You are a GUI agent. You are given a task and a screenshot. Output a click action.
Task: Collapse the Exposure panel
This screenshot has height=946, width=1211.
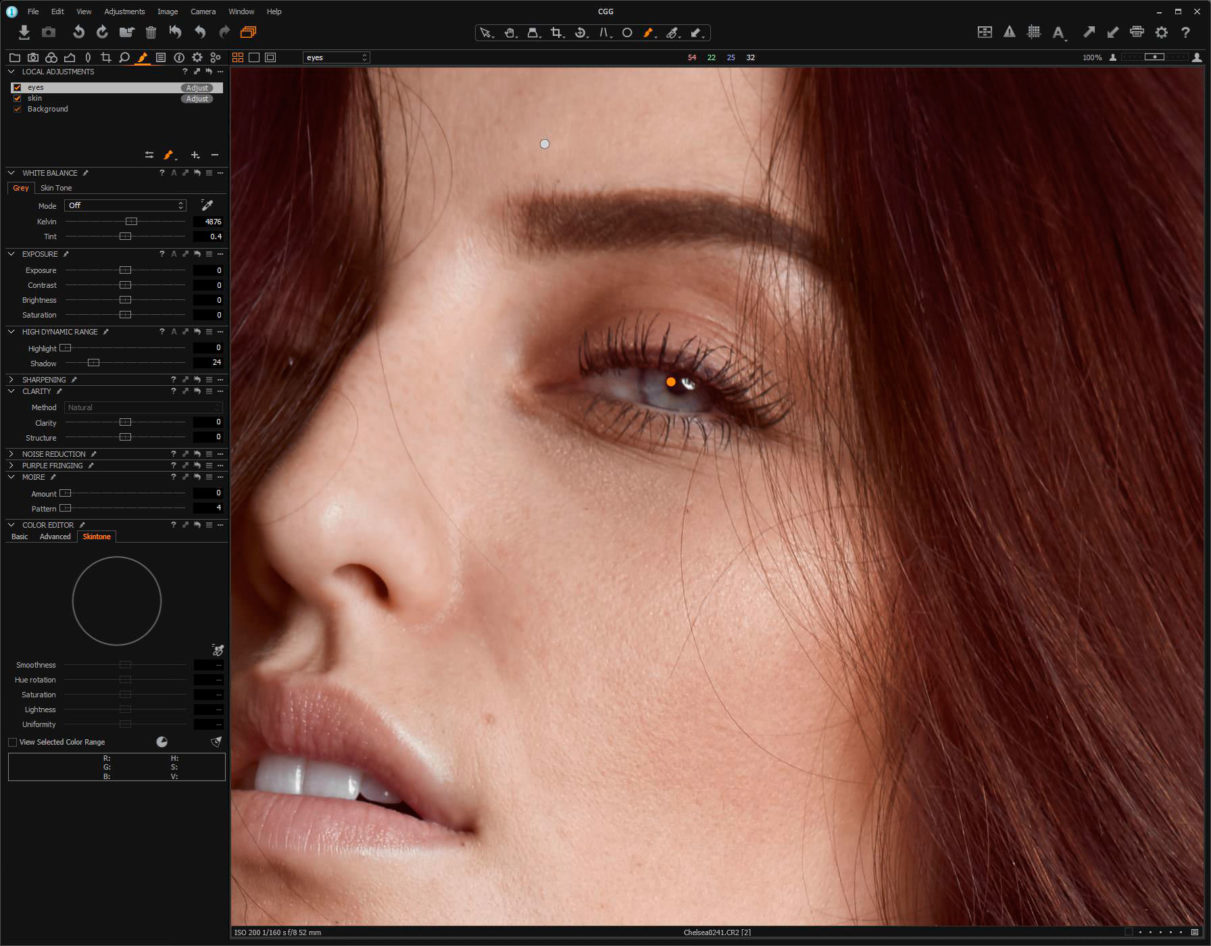pyautogui.click(x=11, y=254)
